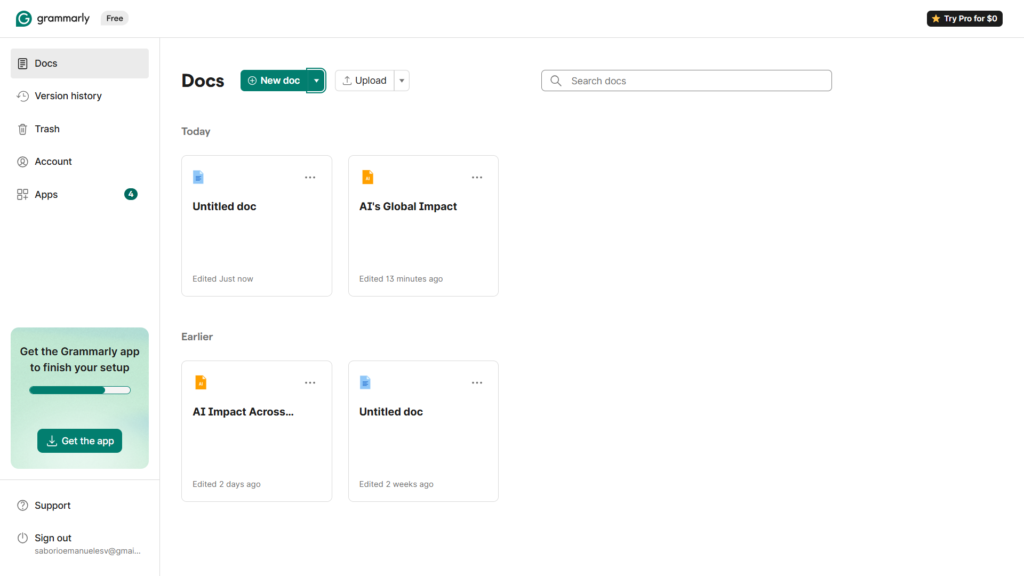Open the AI's Global Impact document
Image resolution: width=1024 pixels, height=576 pixels.
pos(423,226)
